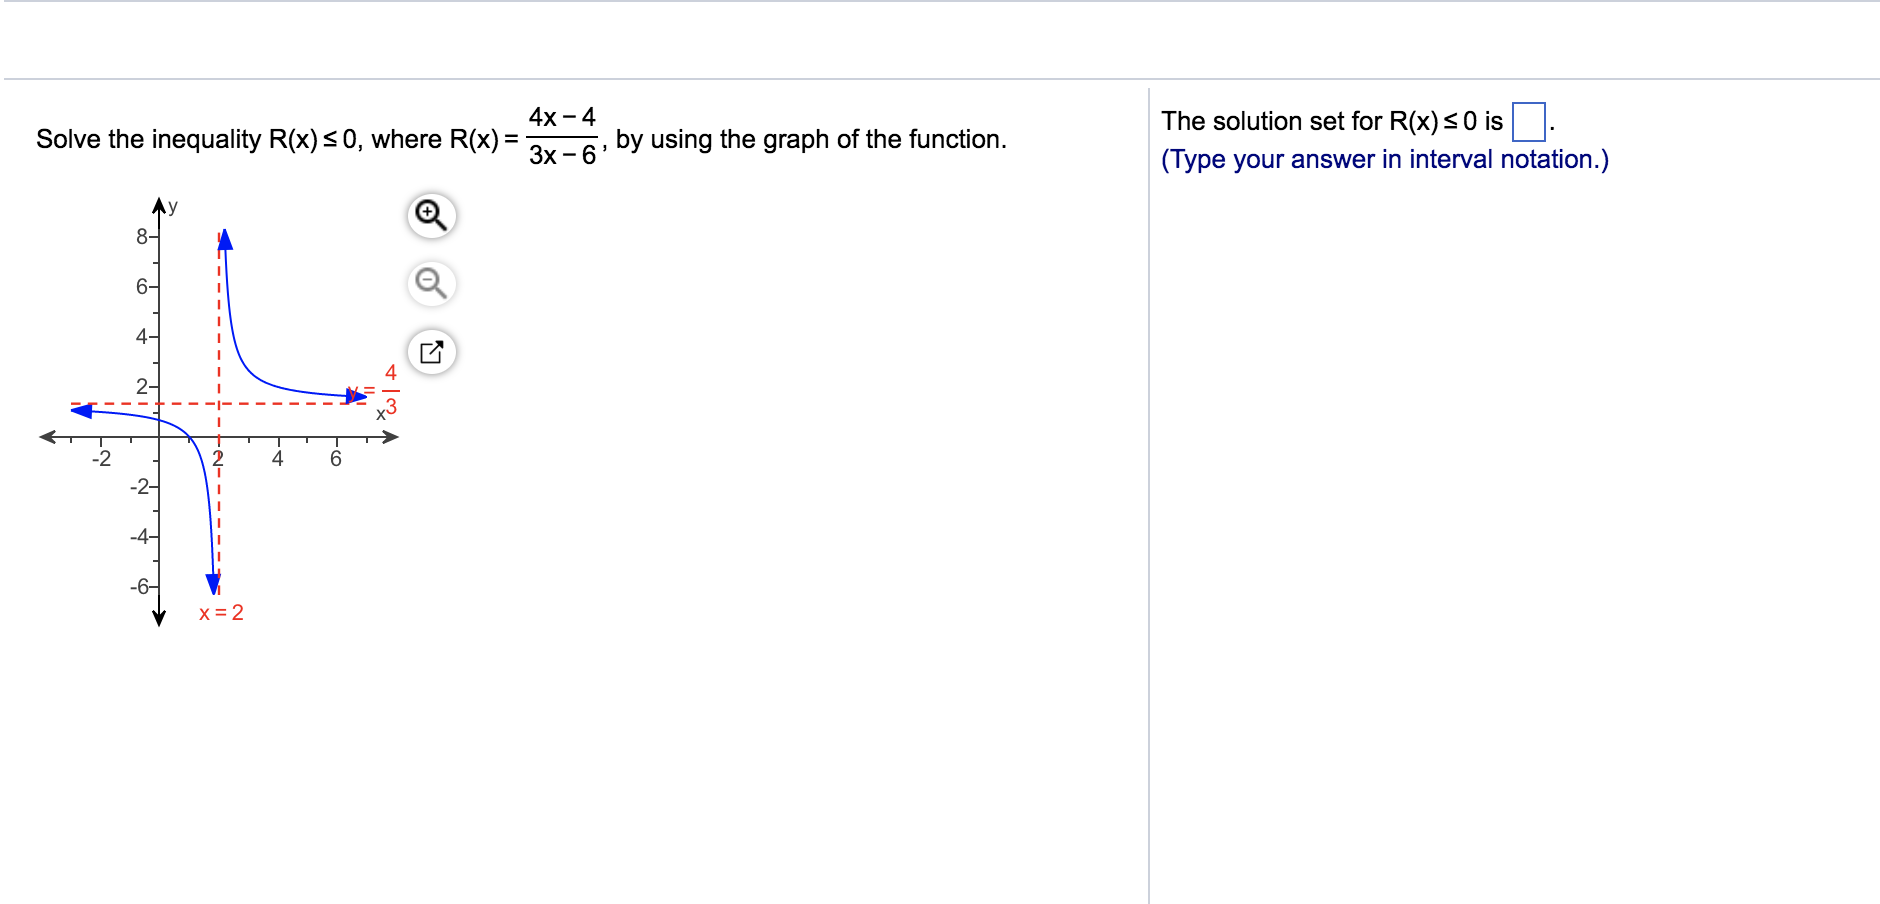This screenshot has width=1880, height=904.
Task: Open the graph in a new window
Action: (x=431, y=352)
